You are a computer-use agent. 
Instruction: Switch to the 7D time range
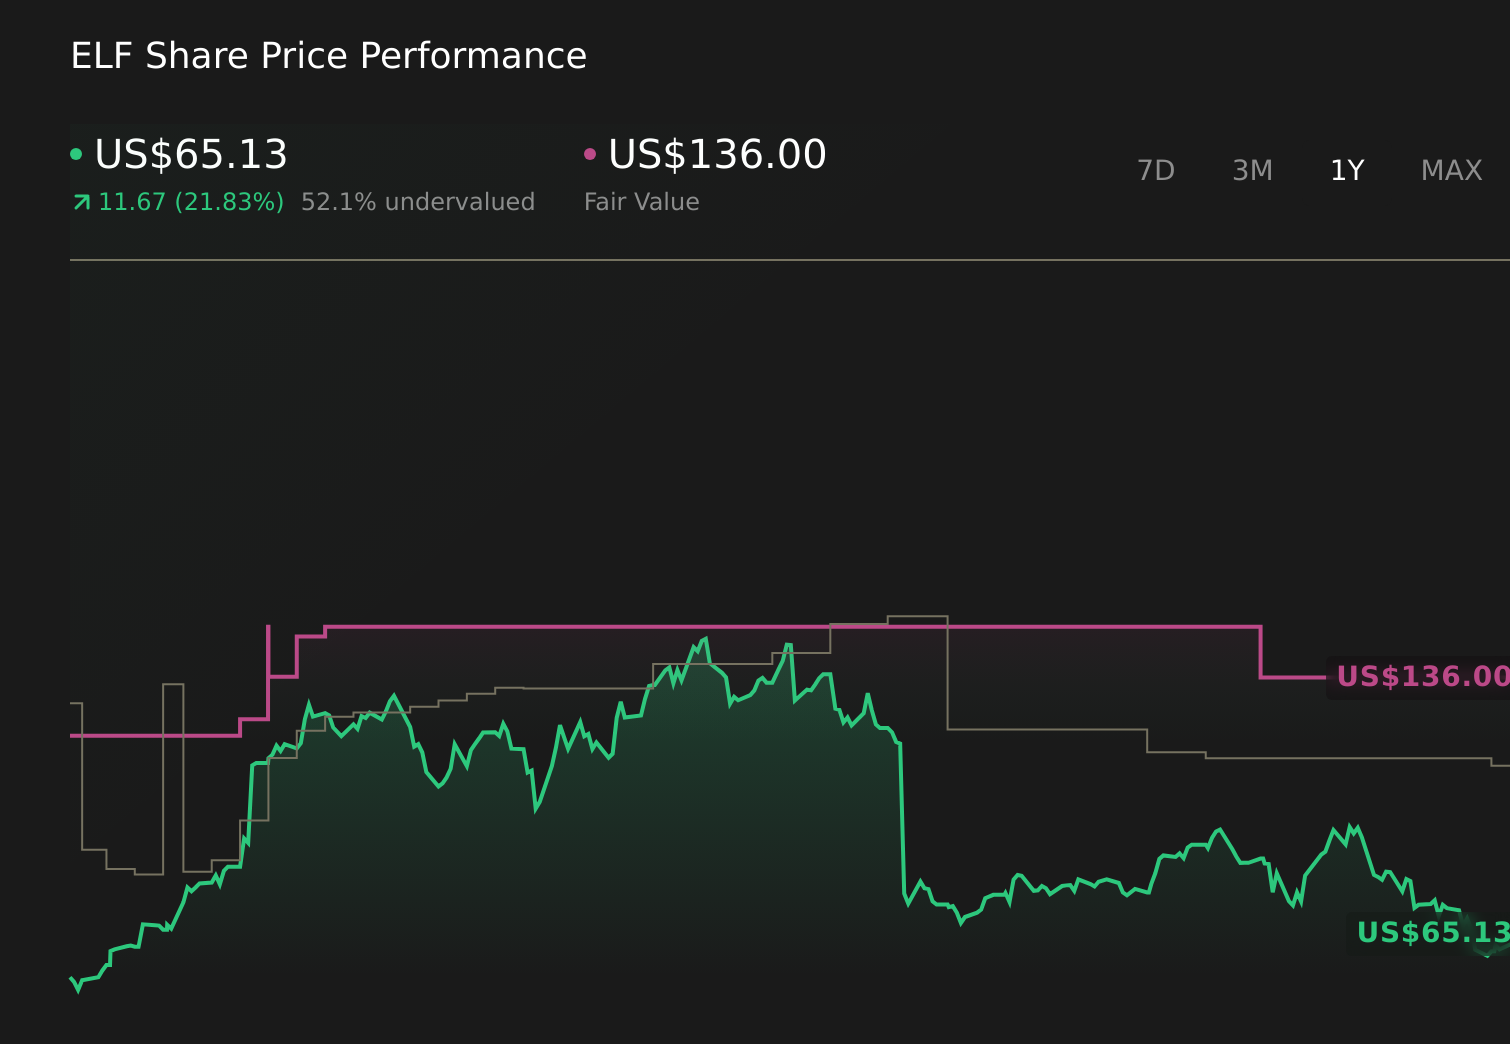coord(1156,170)
